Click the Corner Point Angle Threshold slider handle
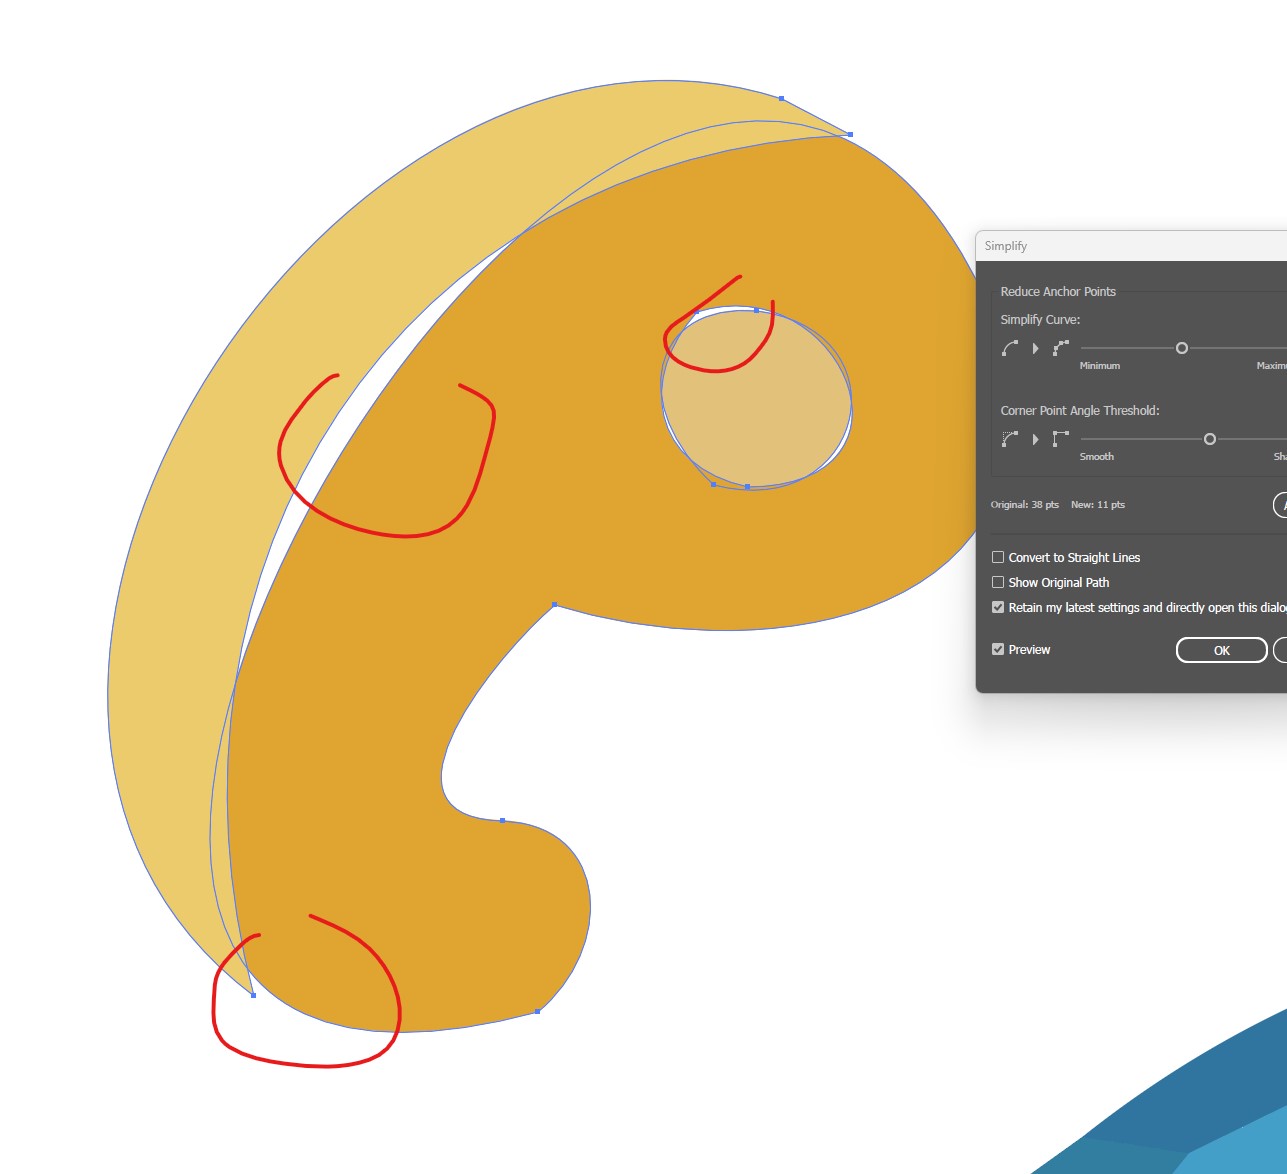This screenshot has height=1174, width=1287. (1209, 439)
